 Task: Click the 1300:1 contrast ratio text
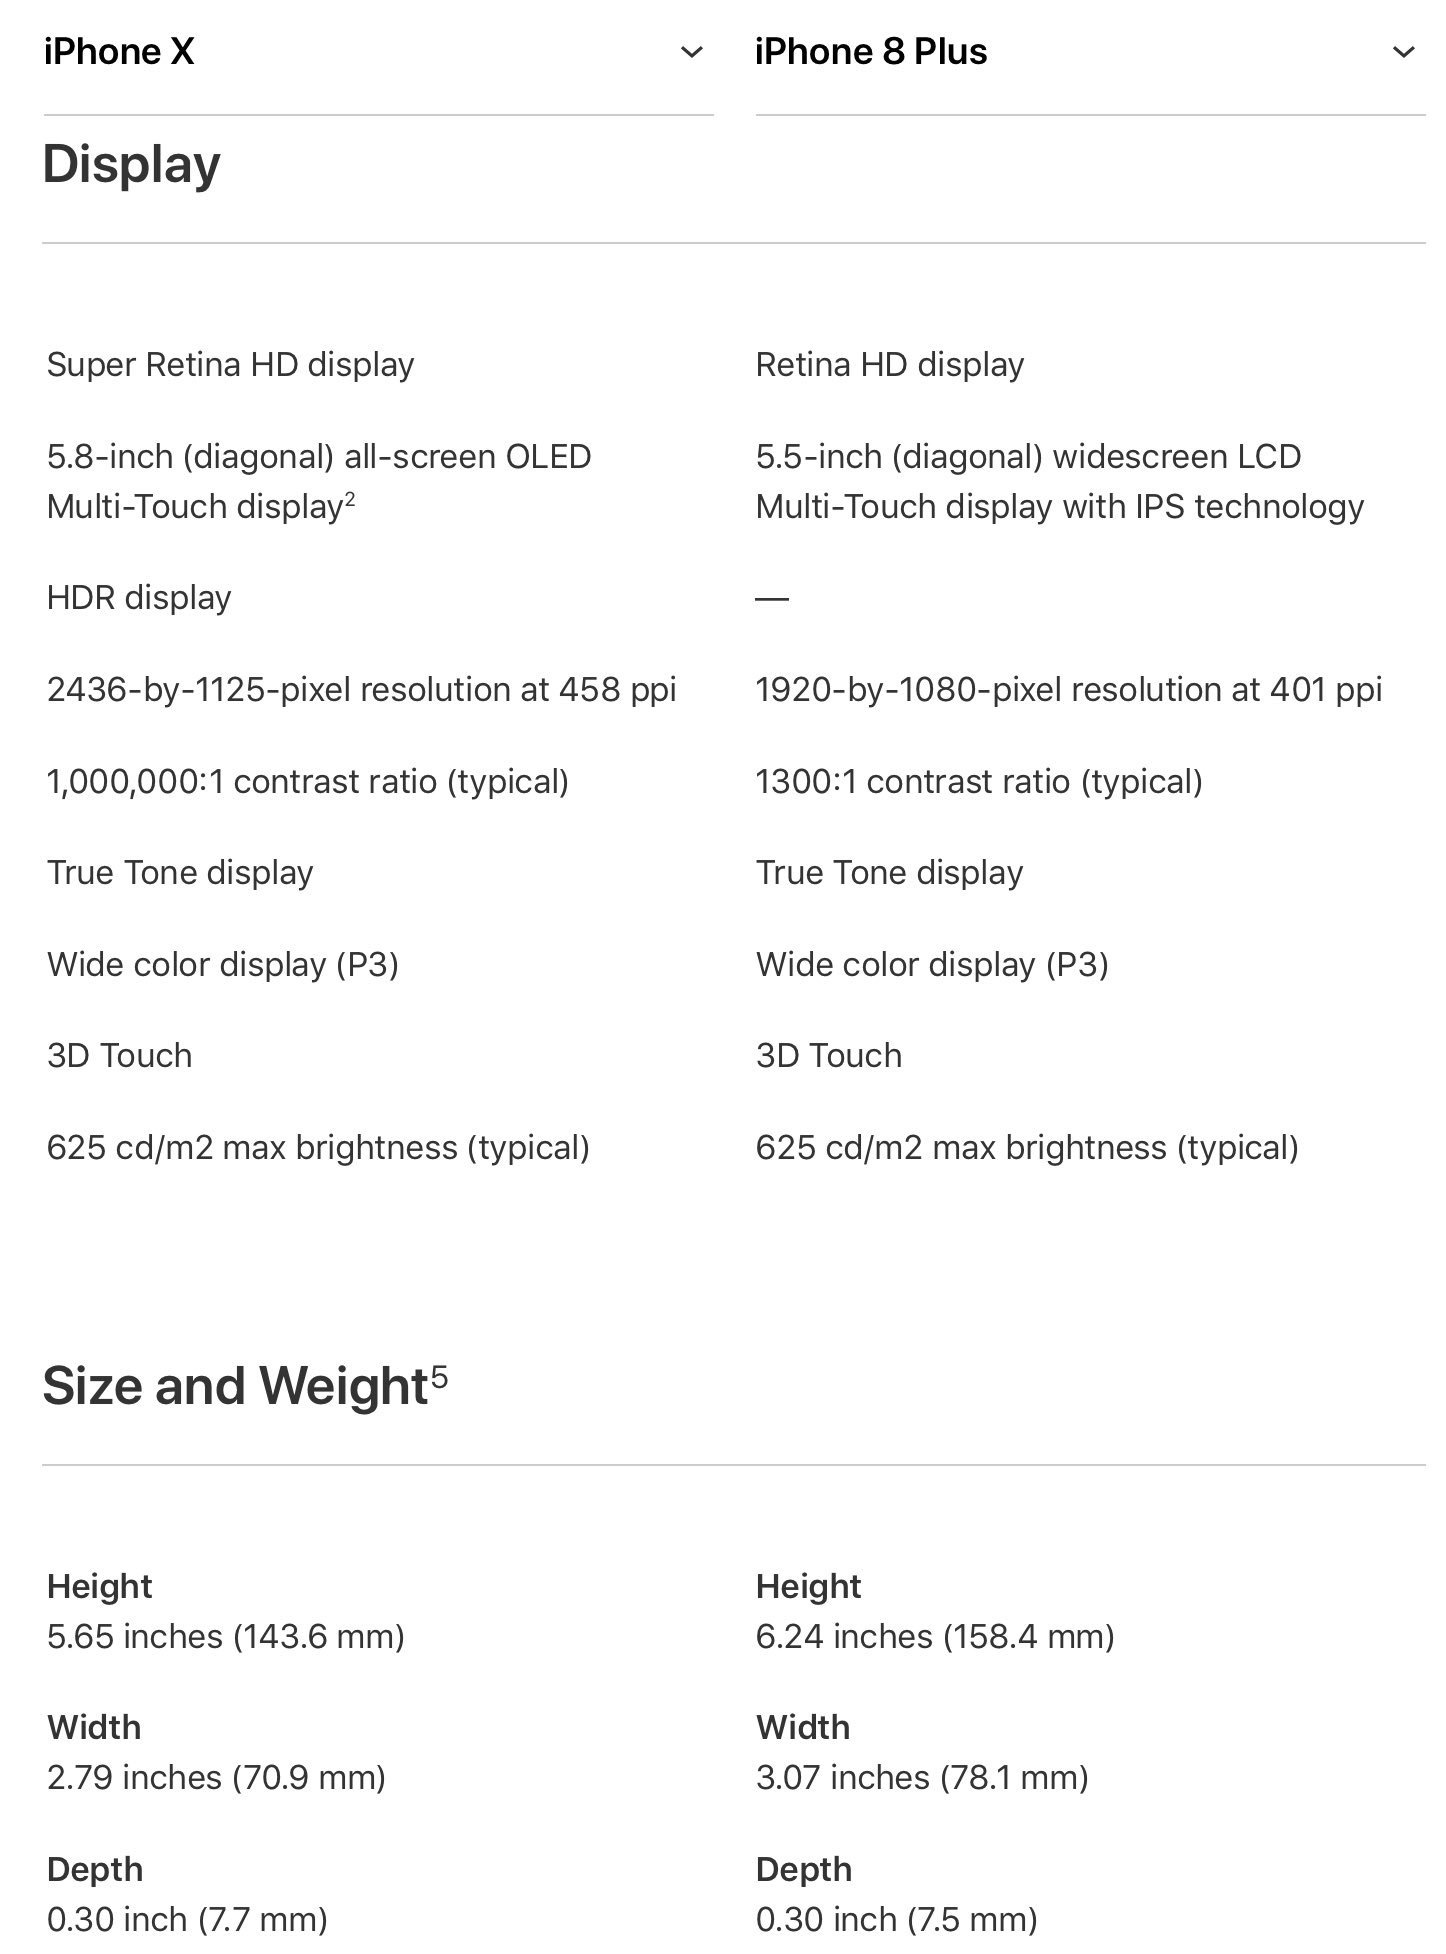click(x=978, y=781)
